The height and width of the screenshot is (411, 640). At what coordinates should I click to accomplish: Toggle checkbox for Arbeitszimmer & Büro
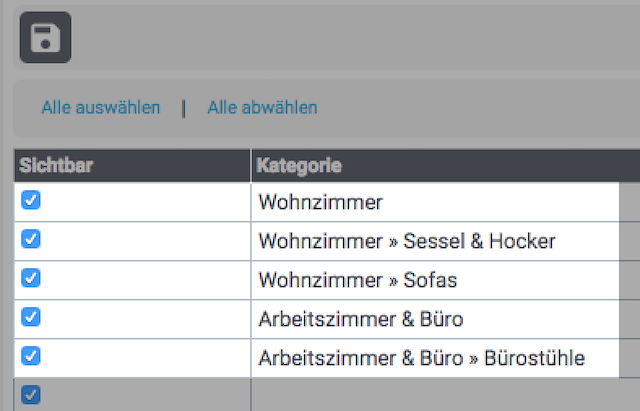(x=31, y=317)
